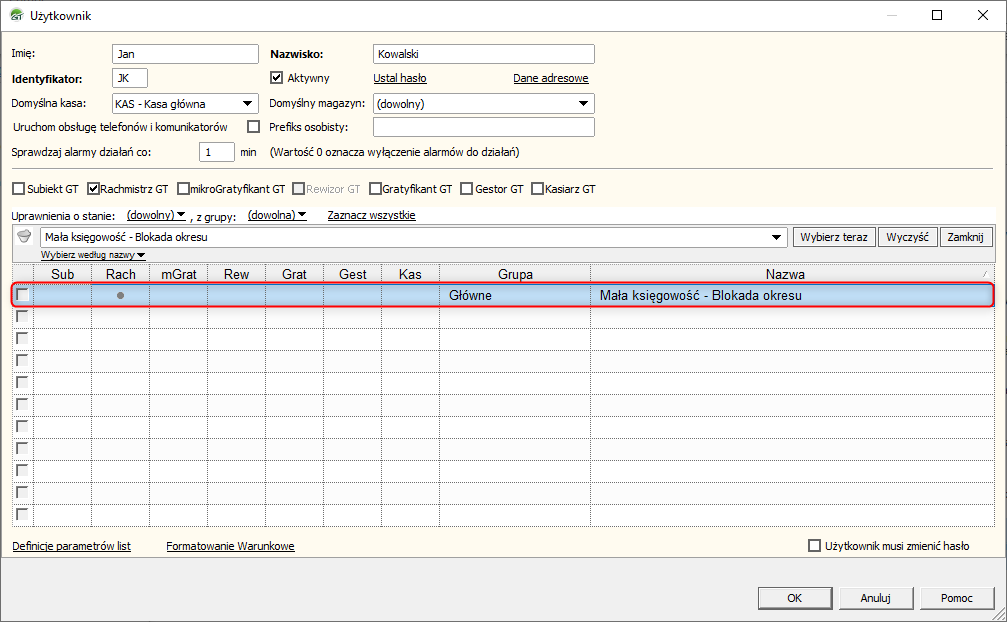Check the Gestor GT checkbox
1007x622 pixels.
[x=467, y=189]
